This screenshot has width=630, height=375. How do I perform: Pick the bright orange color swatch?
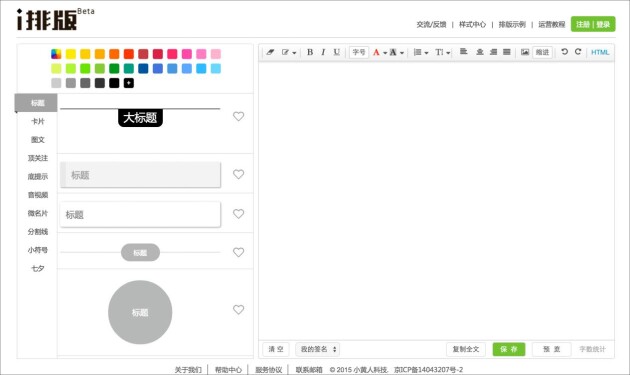[x=114, y=54]
